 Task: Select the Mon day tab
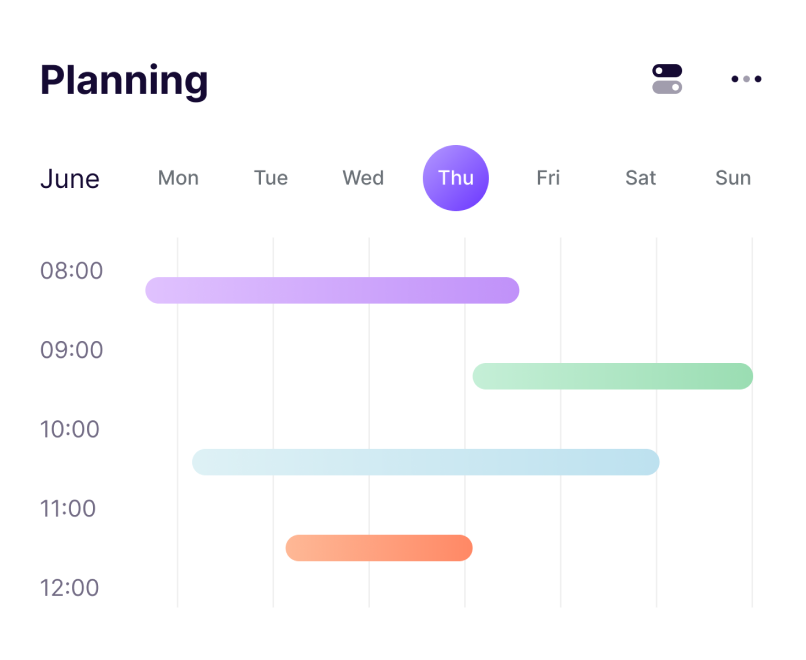pos(178,178)
